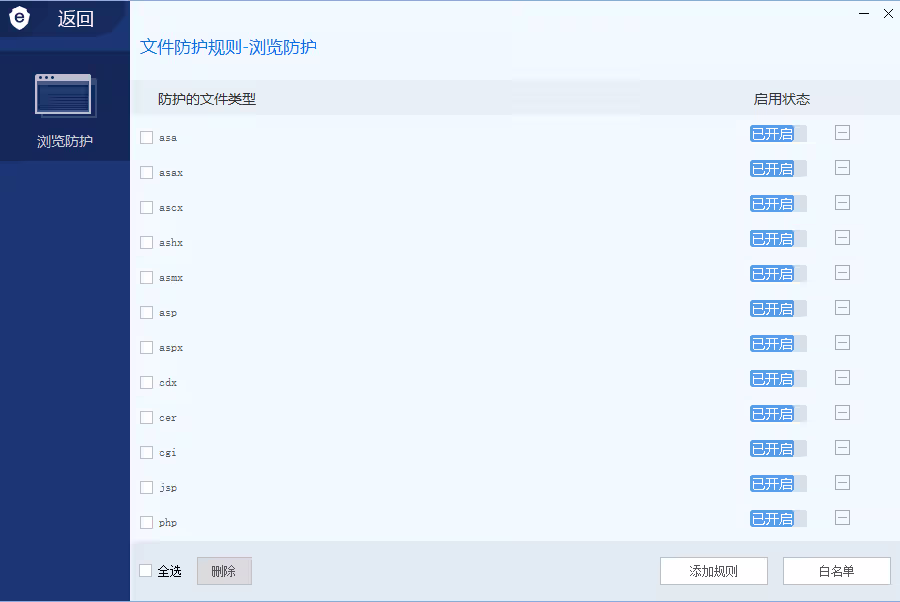Click the minus icon in the php row
900x602 pixels.
(842, 518)
